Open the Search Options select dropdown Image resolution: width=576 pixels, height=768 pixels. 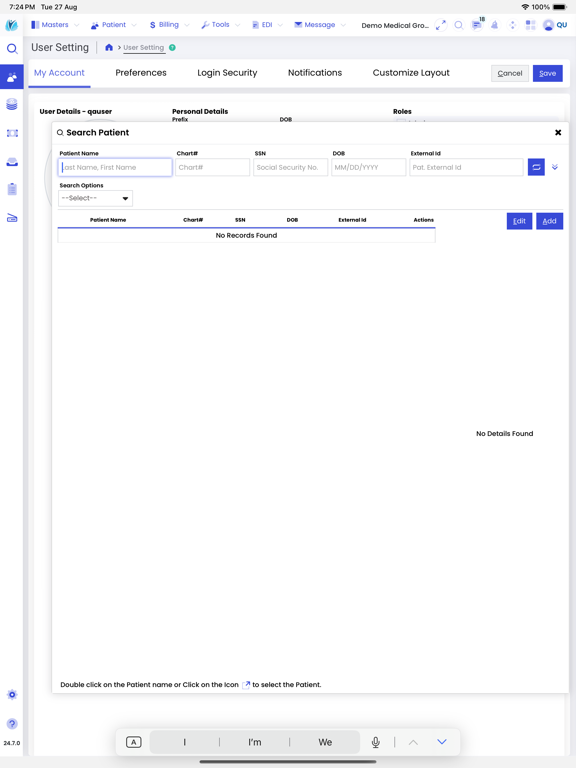click(96, 198)
